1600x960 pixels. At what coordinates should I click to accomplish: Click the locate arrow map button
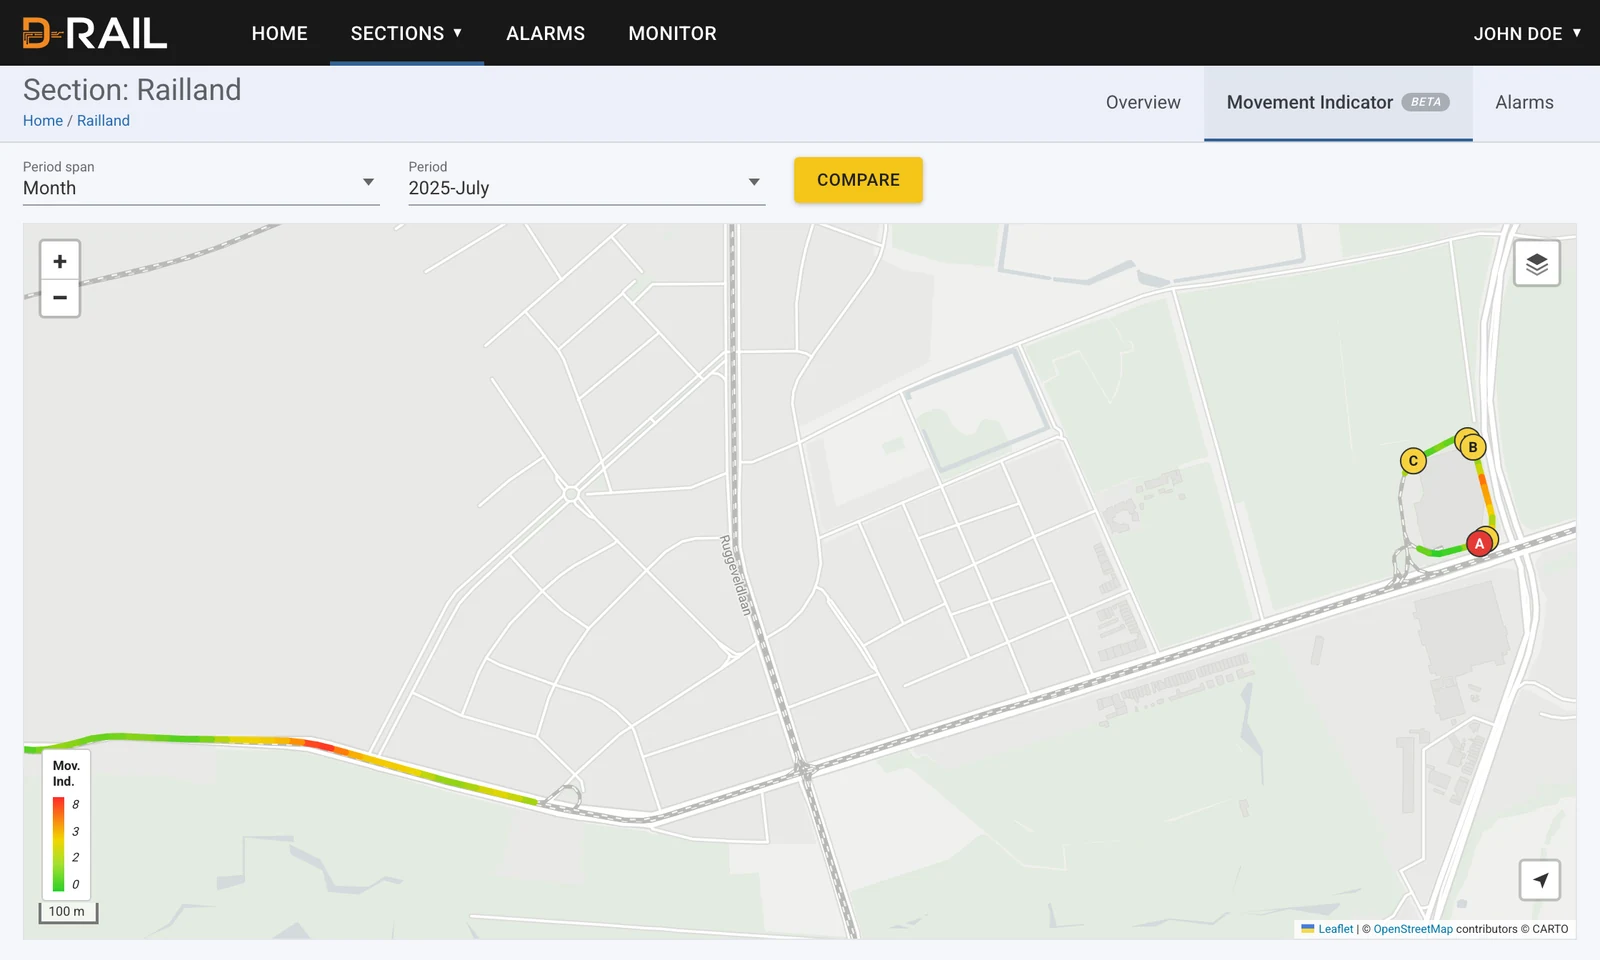pos(1540,880)
